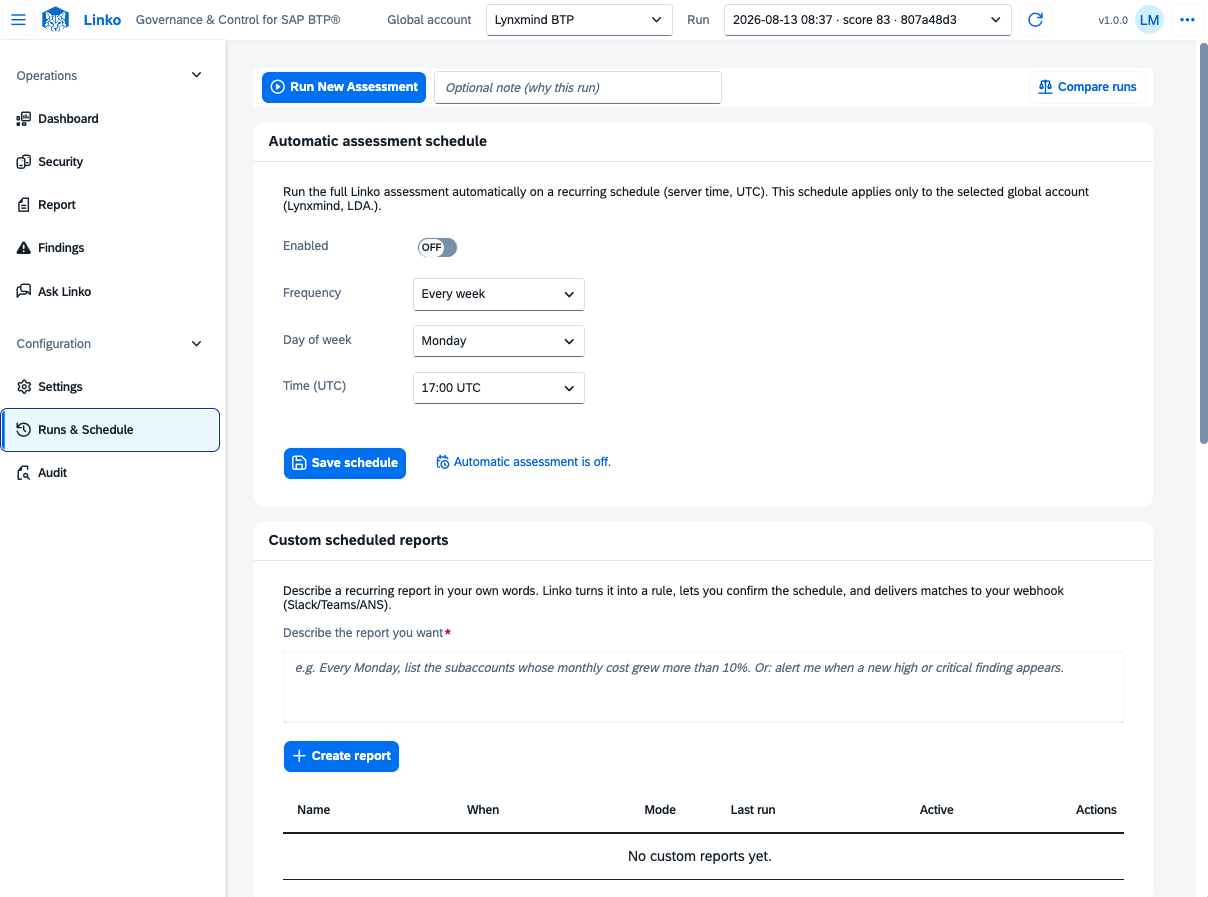Open the Frequency dropdown

[499, 294]
